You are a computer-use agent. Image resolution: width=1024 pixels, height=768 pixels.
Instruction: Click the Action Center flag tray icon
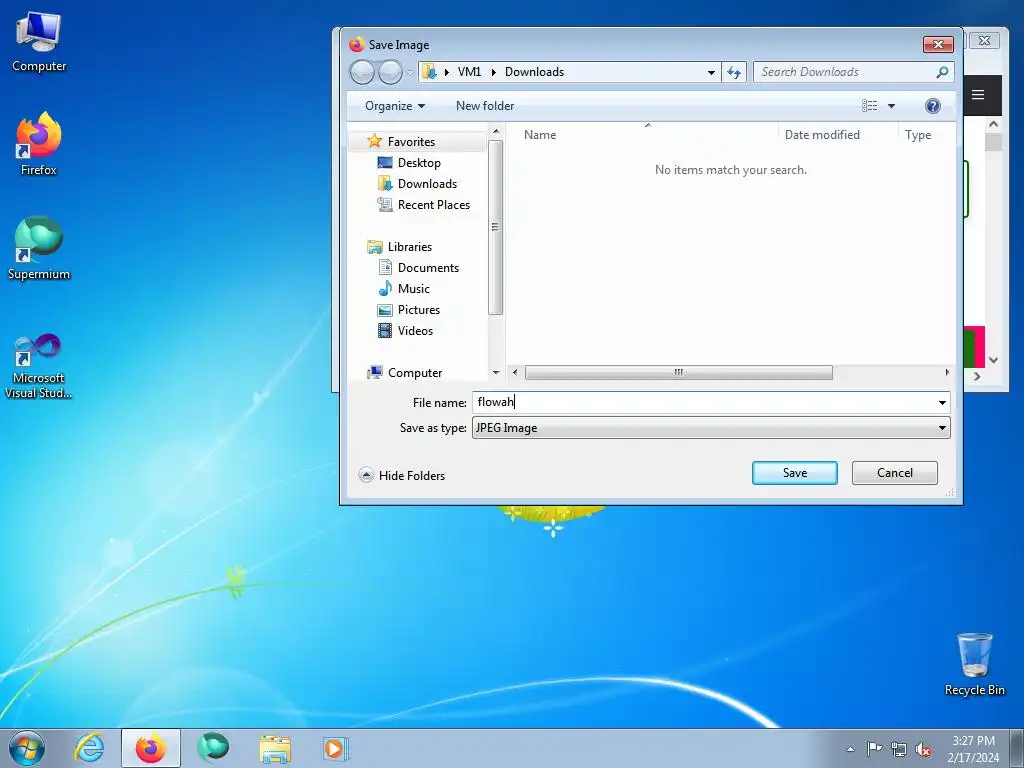click(x=874, y=749)
